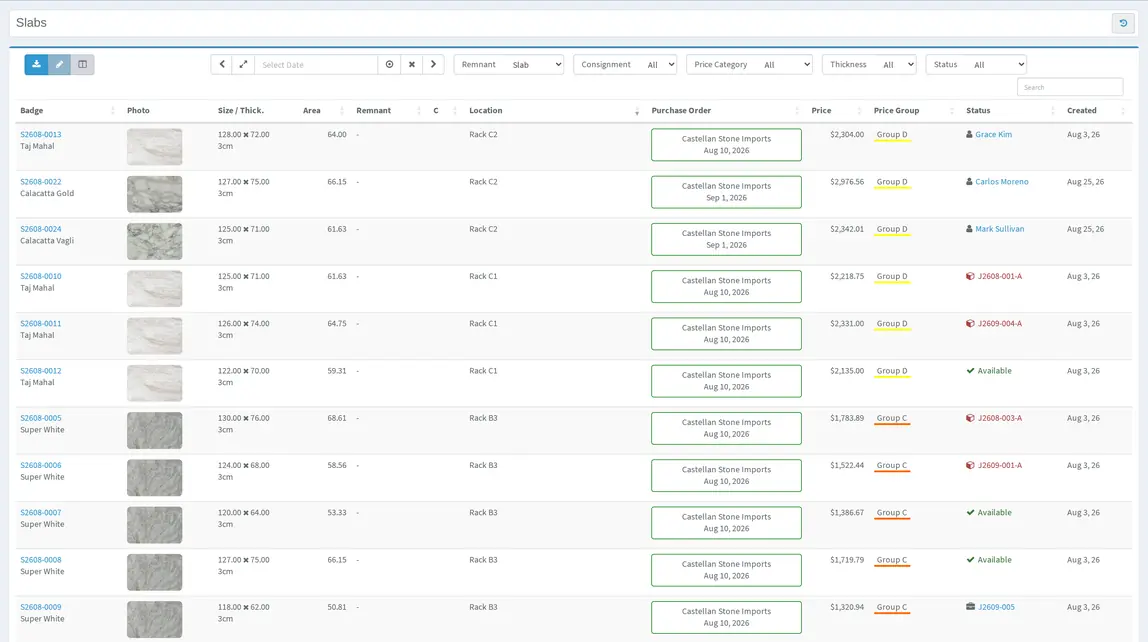Viewport: 1148px width, 642px height.
Task: Clear the date with the X icon
Action: point(411,64)
